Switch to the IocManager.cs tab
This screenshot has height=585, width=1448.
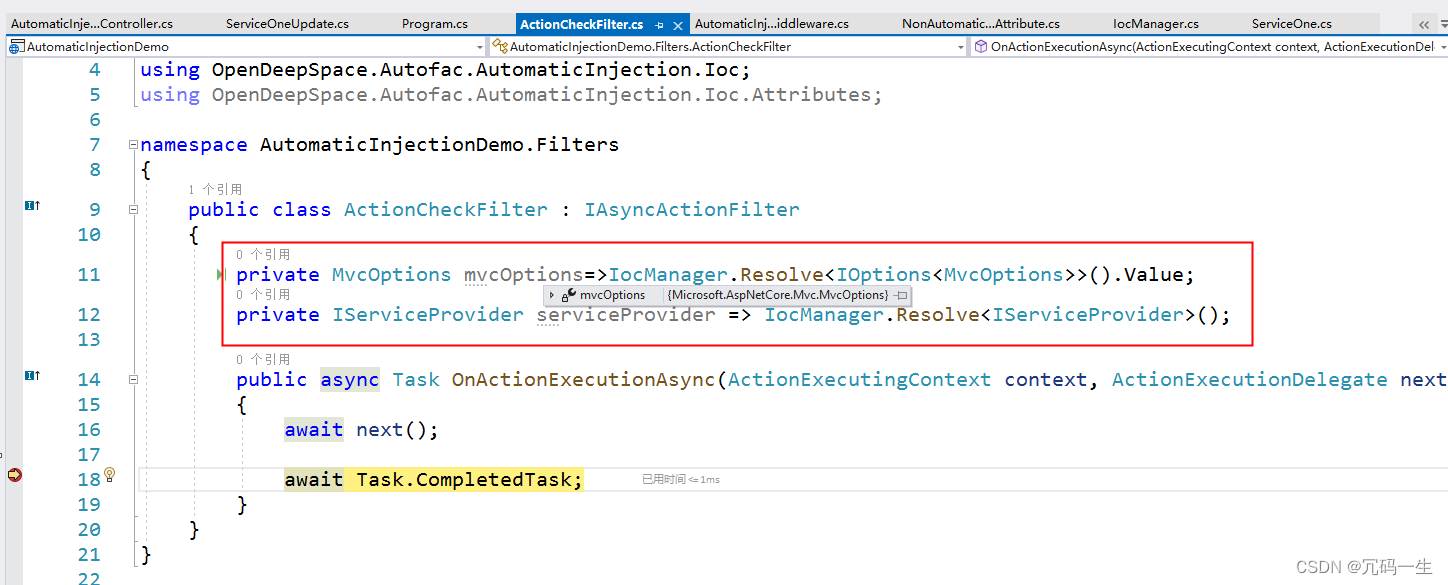(1156, 23)
